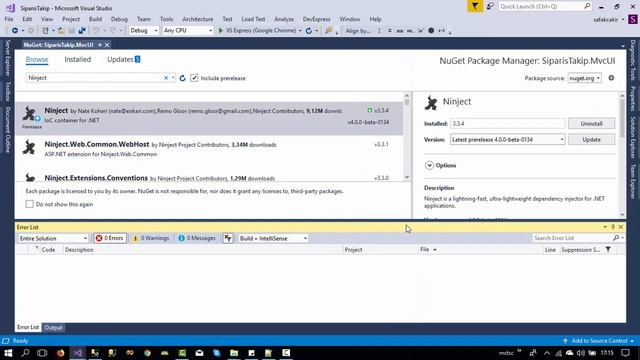Open the Solution Explorer side tab
This screenshot has width=640, height=360.
pyautogui.click(x=633, y=138)
